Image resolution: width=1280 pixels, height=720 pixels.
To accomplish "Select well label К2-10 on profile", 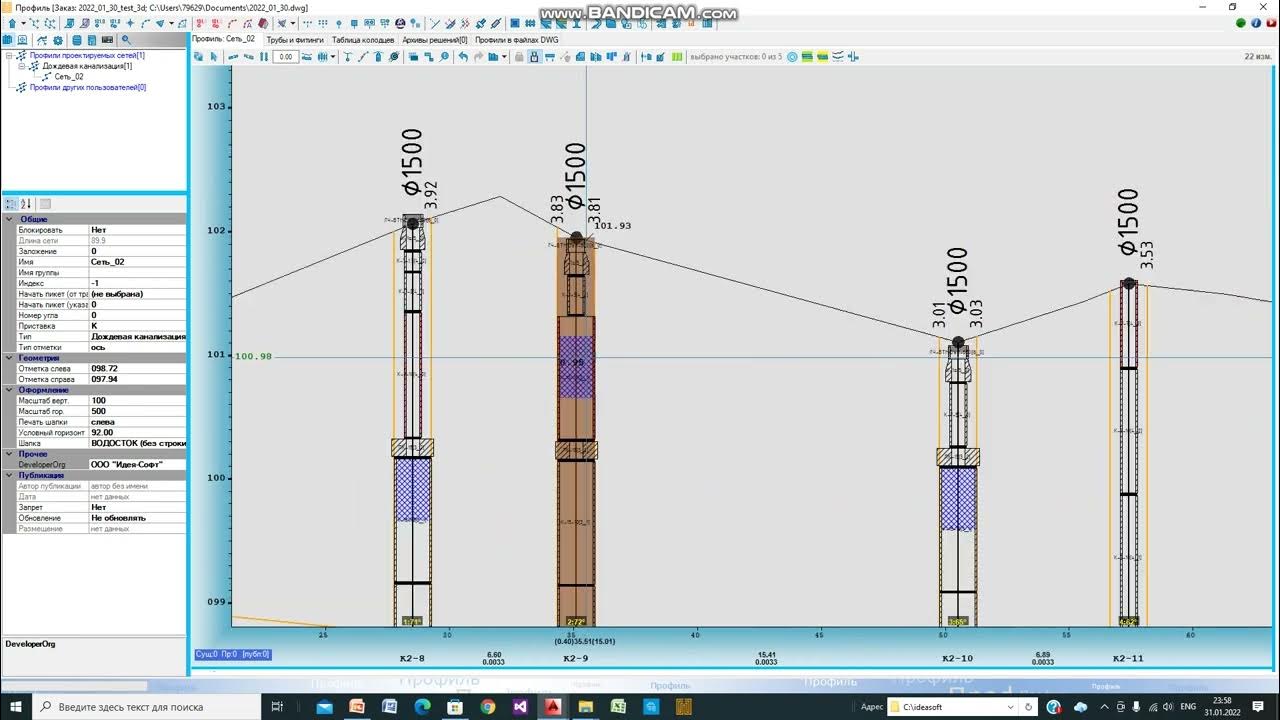I will click(x=957, y=658).
